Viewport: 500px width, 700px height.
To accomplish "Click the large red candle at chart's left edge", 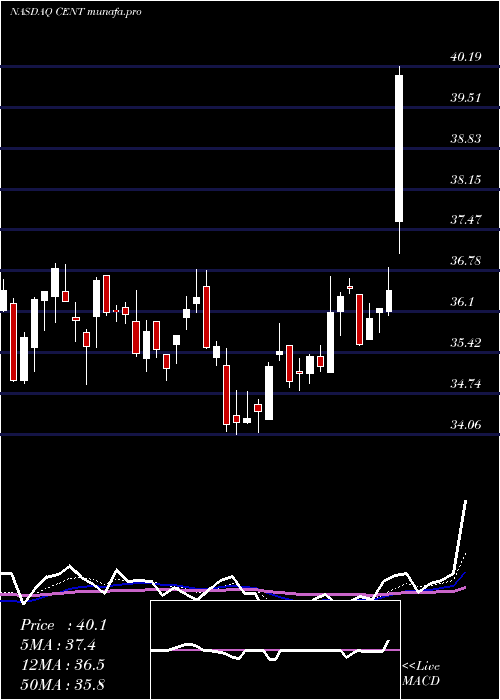I will pos(14,342).
